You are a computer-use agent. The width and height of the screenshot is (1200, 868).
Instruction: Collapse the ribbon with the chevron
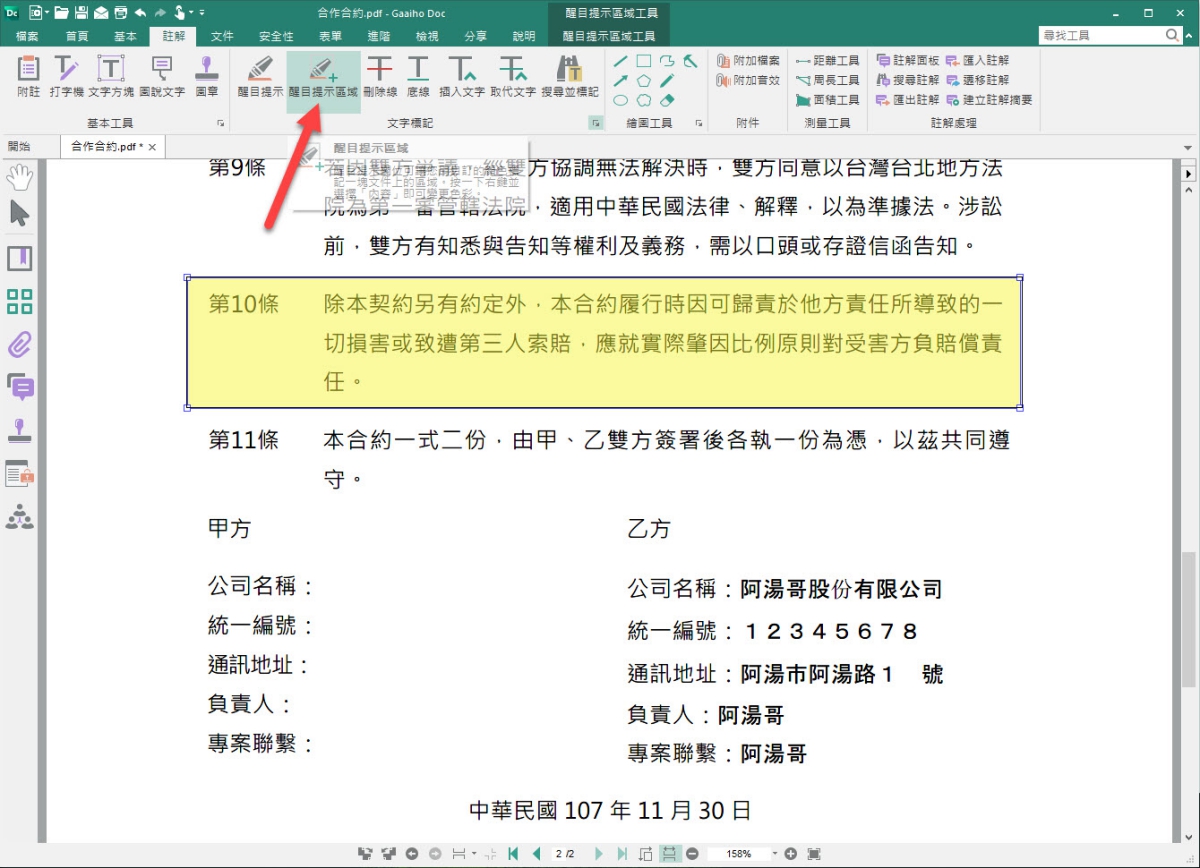1190,35
